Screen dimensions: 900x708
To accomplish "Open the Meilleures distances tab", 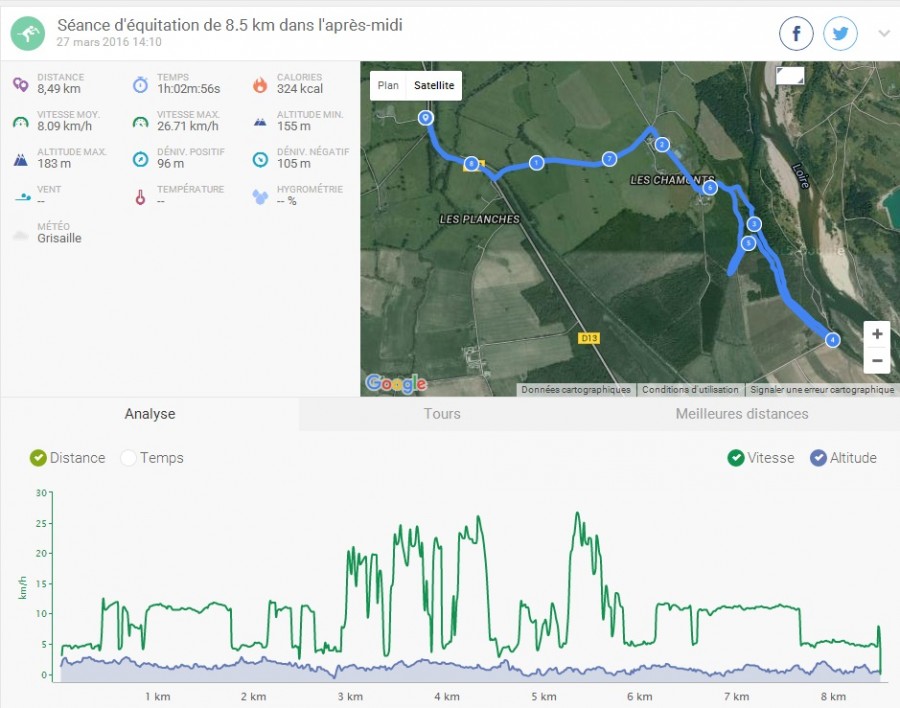I will [741, 414].
